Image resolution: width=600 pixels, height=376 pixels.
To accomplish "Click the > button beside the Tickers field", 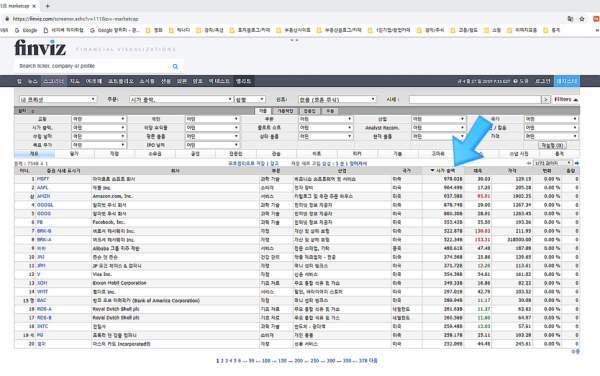I will 546,99.
